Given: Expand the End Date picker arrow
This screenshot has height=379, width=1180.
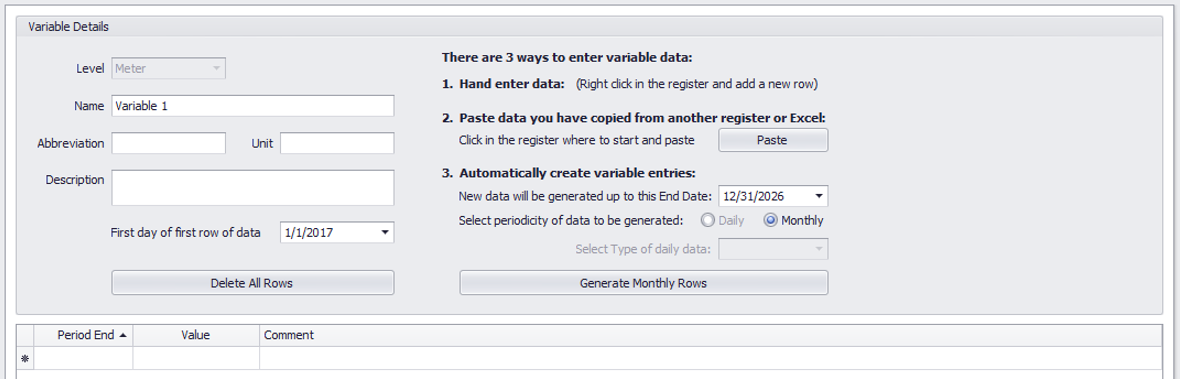Looking at the screenshot, I should tap(818, 196).
